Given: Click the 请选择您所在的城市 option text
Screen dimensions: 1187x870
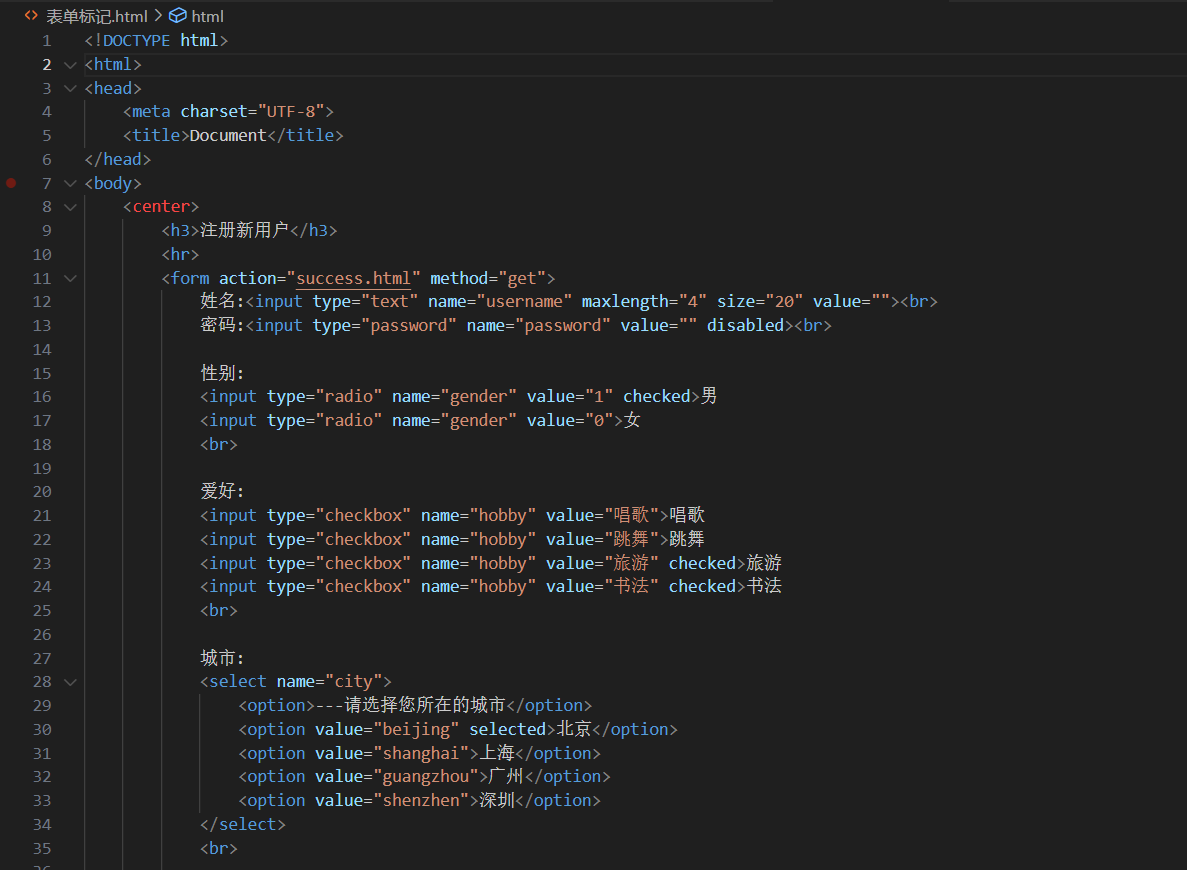Looking at the screenshot, I should pyautogui.click(x=425, y=706).
